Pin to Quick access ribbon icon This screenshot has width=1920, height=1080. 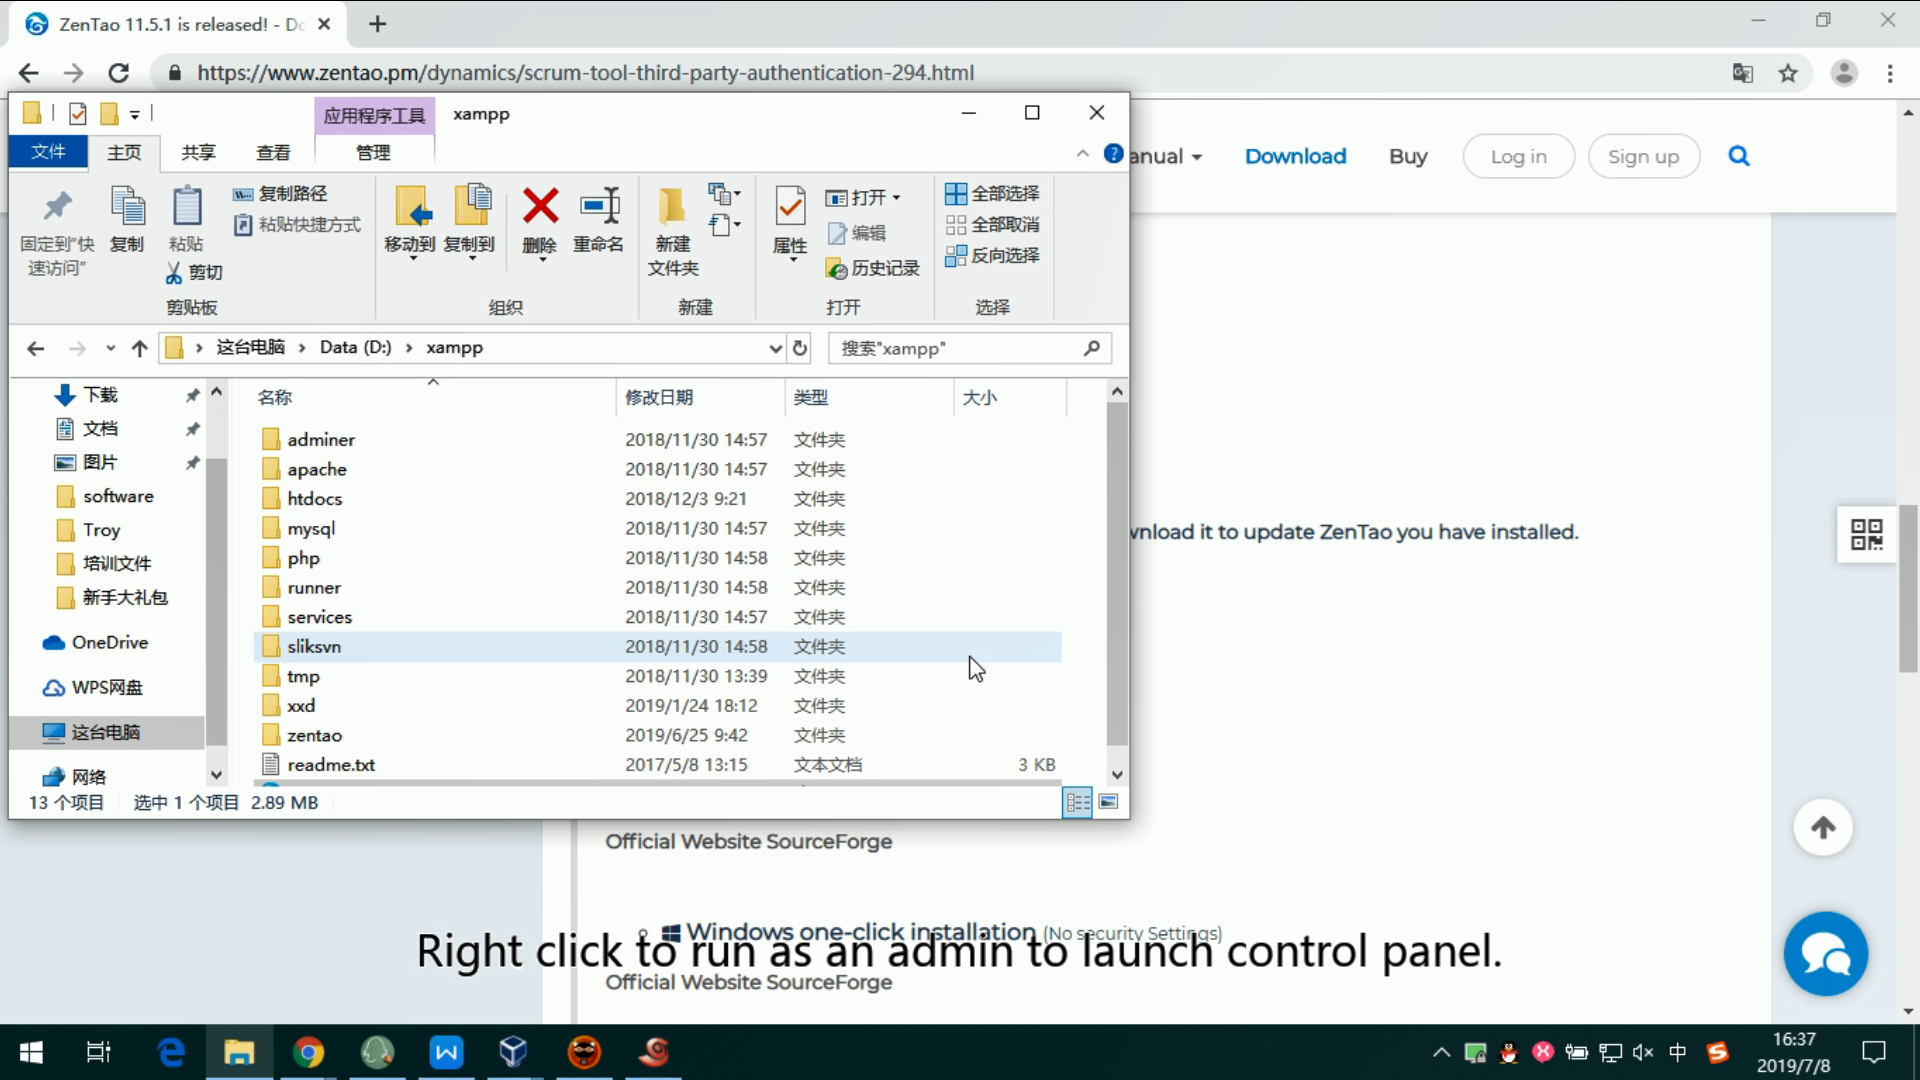[57, 232]
